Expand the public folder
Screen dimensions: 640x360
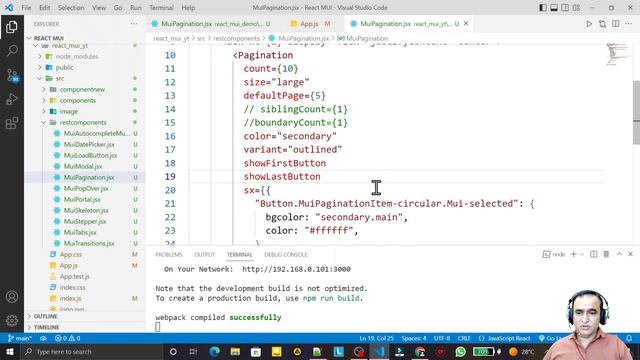click(64, 67)
